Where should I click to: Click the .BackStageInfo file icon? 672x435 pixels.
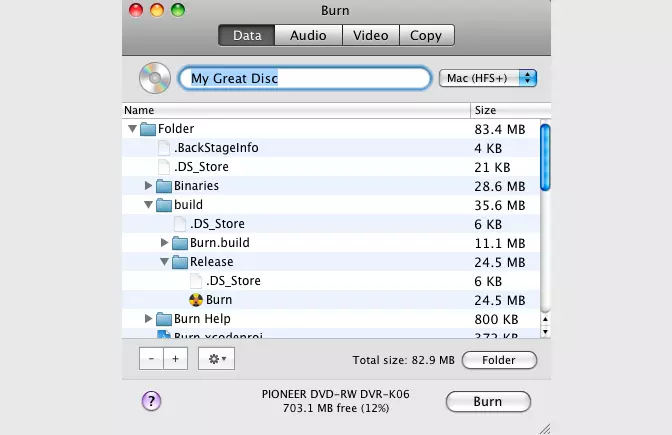coord(164,148)
